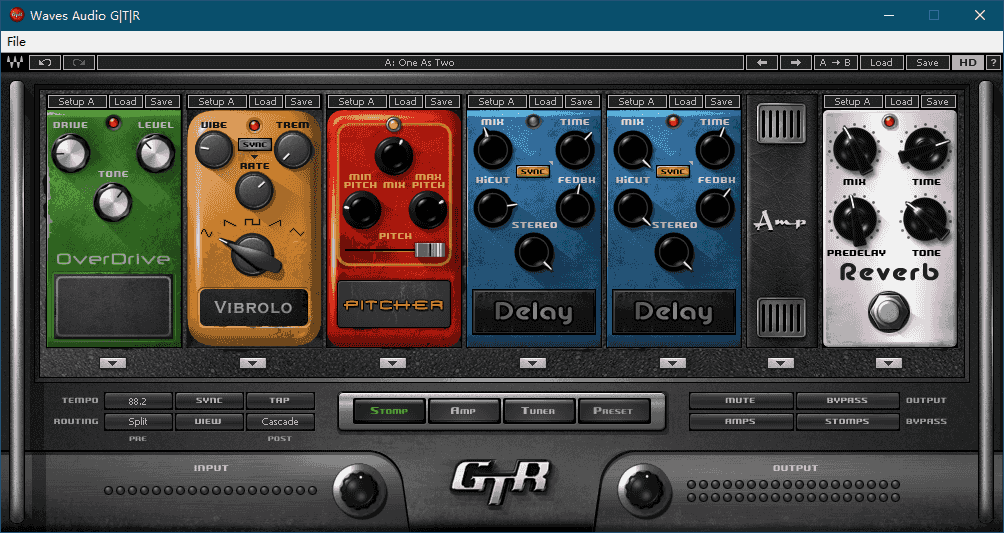Click the Vibrolo RATE knob
The image size is (1004, 533).
(254, 191)
